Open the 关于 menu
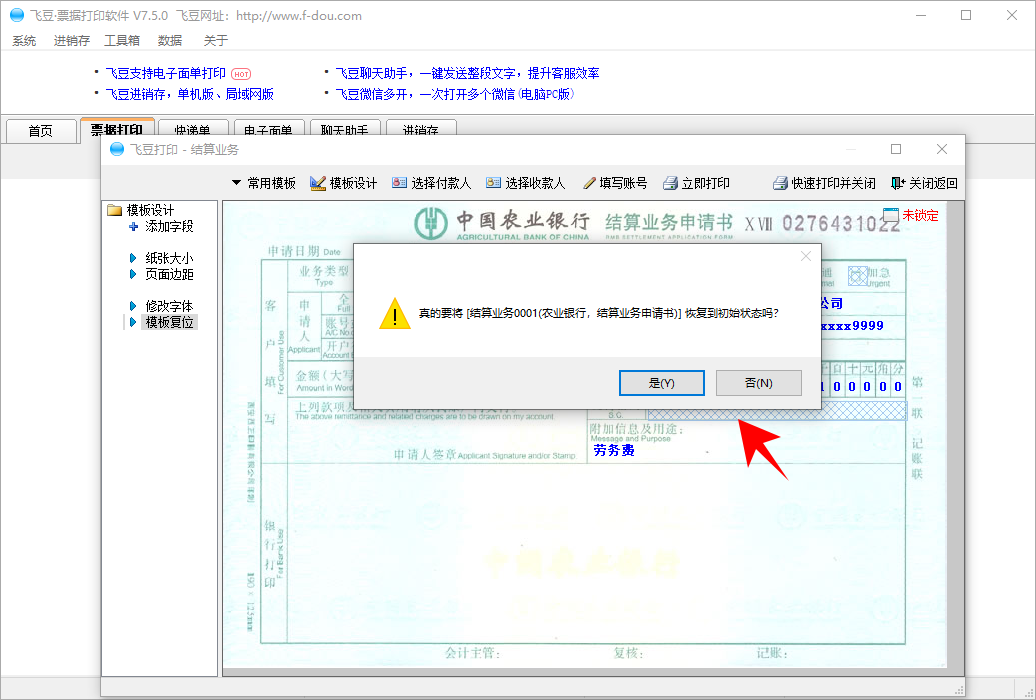Screen dimensions: 1036x700 pos(215,41)
